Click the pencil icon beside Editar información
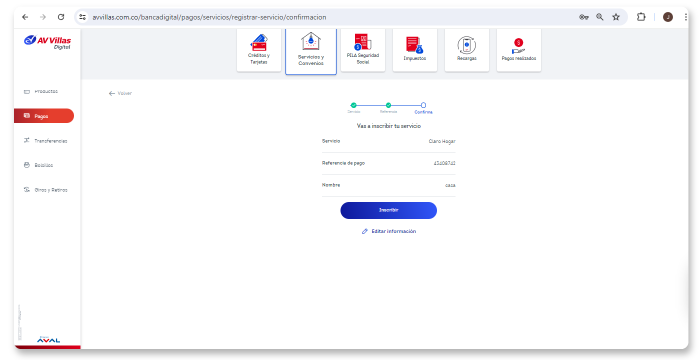The height and width of the screenshot is (360, 700). point(365,231)
